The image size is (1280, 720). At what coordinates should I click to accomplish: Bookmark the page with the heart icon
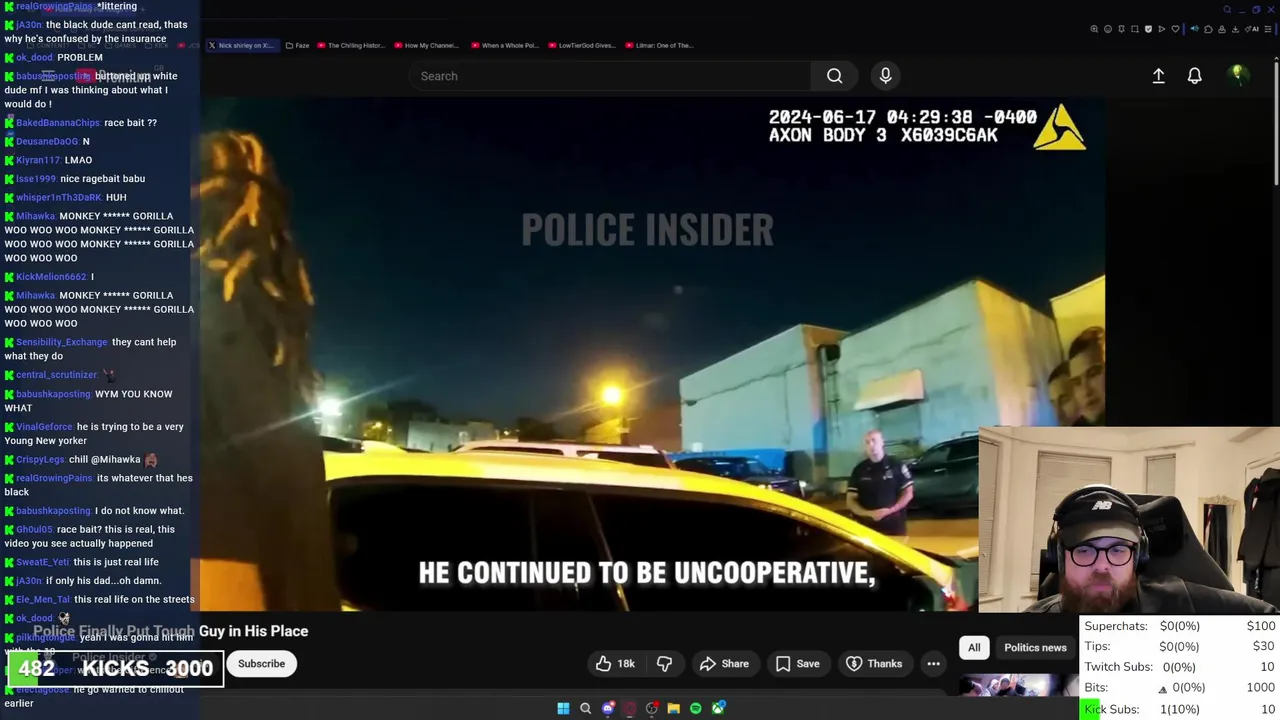point(1175,29)
